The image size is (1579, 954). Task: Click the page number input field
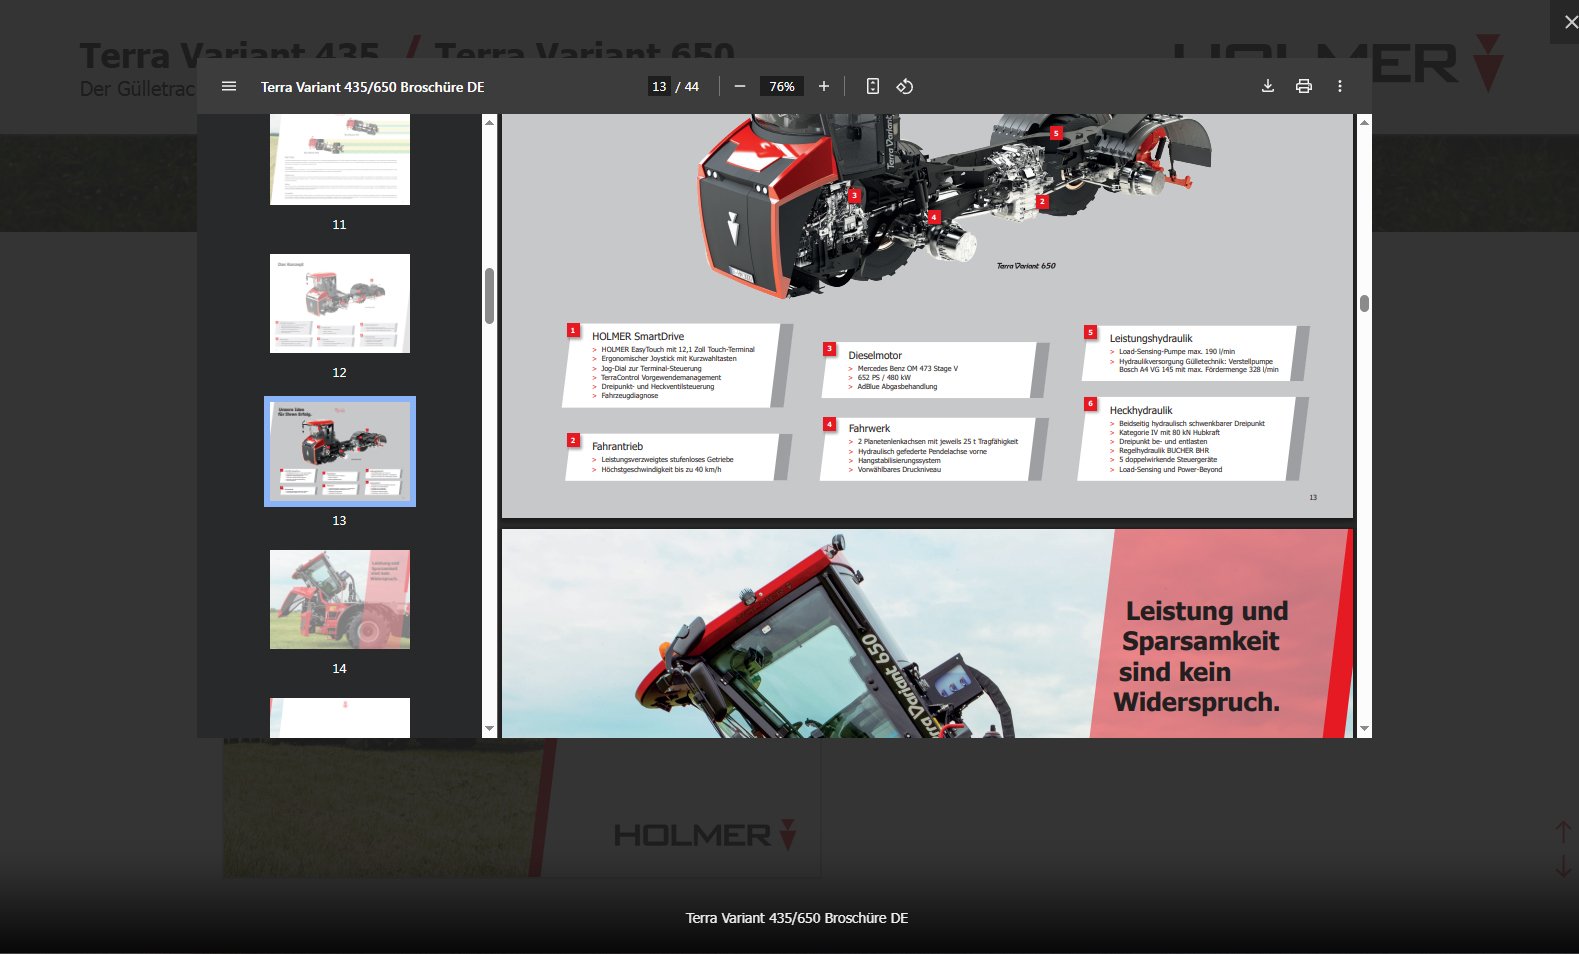(x=659, y=87)
